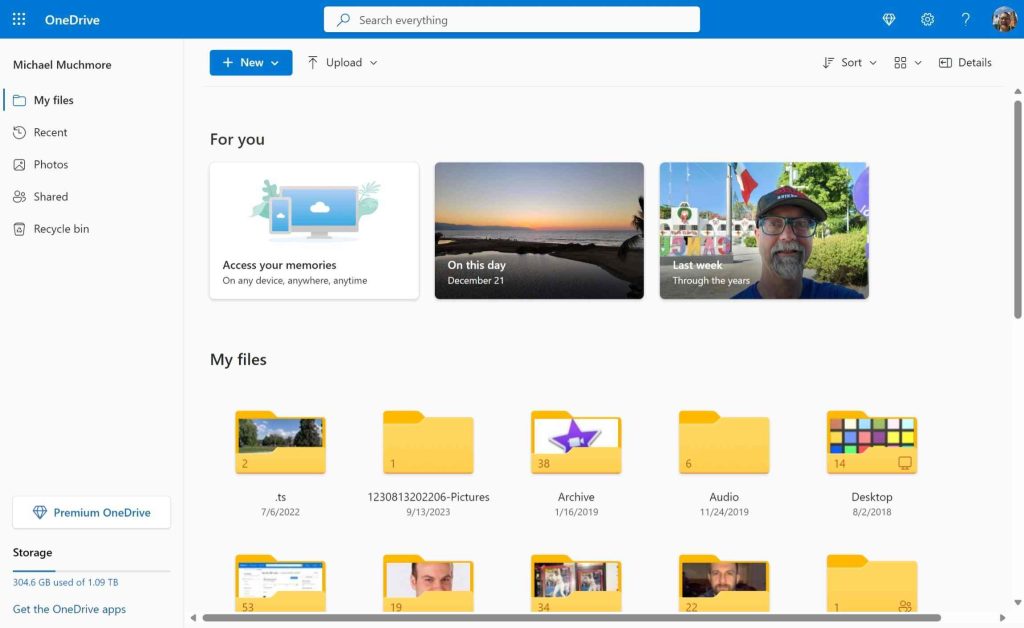Open the account profile picture
The width and height of the screenshot is (1024, 628).
click(1004, 20)
